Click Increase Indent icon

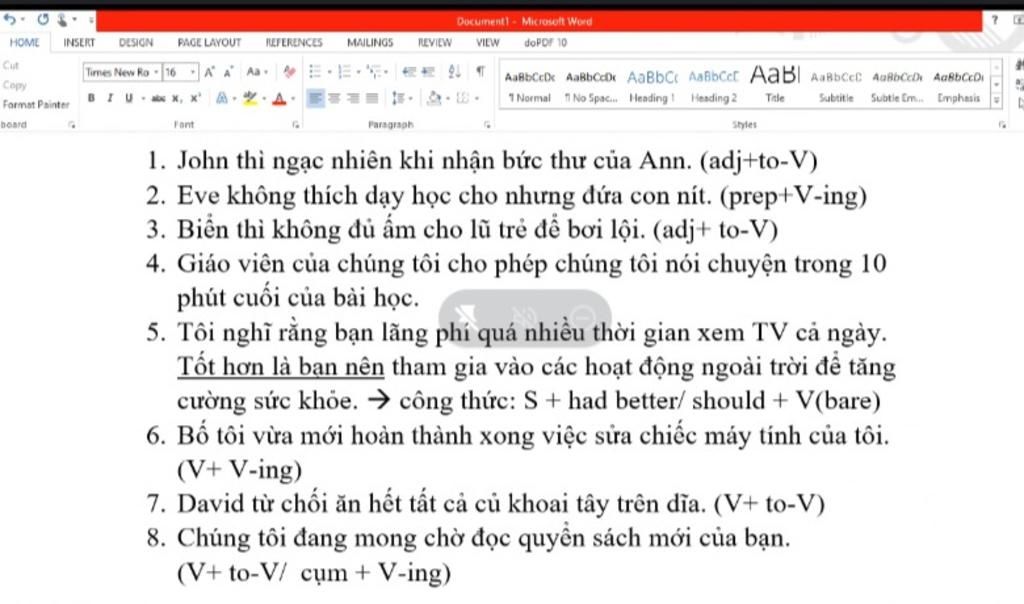tap(428, 72)
